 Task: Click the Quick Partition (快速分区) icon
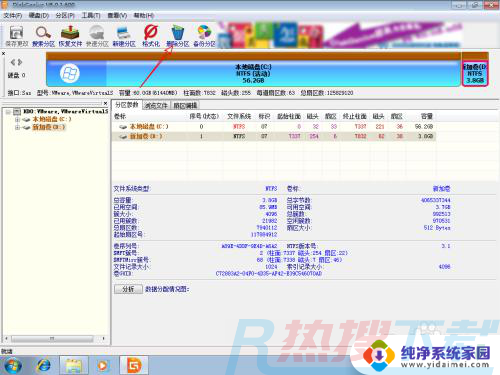click(x=97, y=36)
